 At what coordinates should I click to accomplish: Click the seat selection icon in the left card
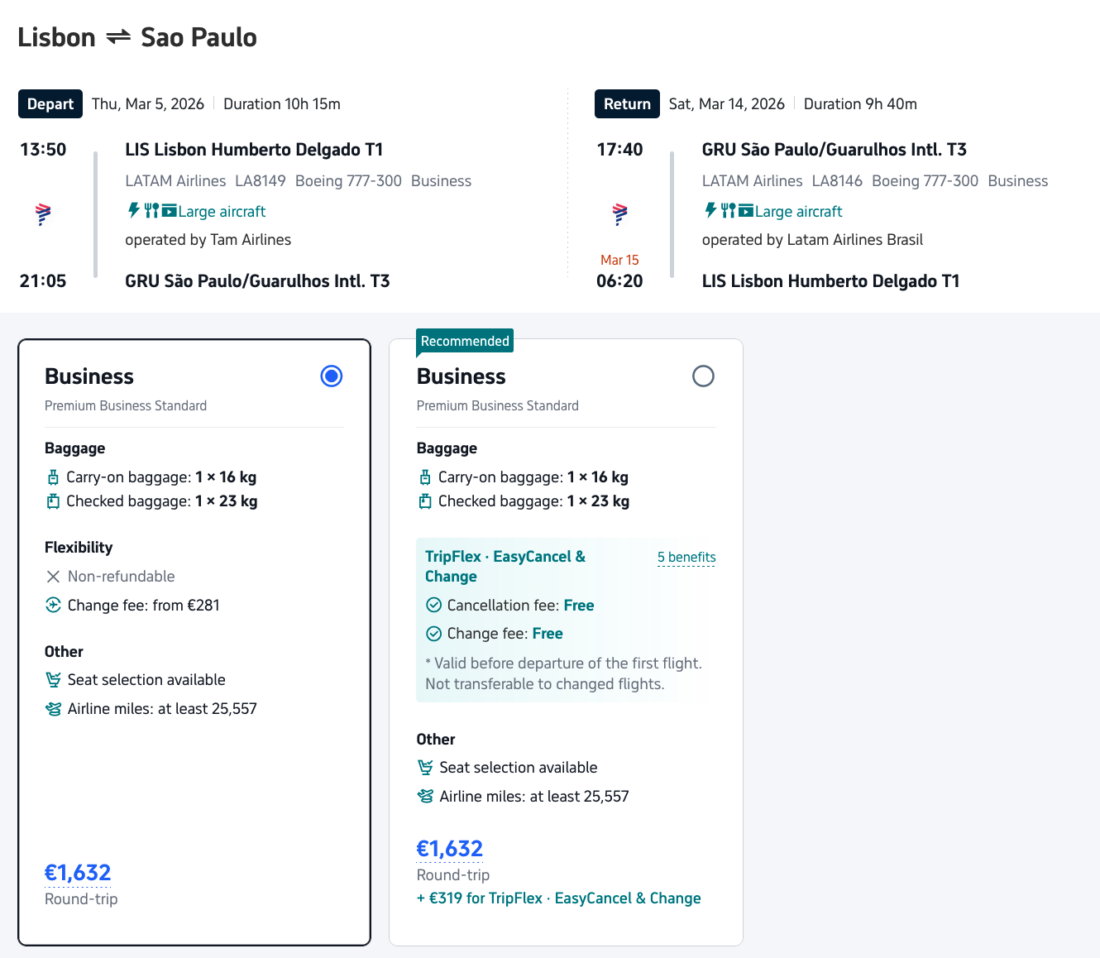[x=53, y=677]
